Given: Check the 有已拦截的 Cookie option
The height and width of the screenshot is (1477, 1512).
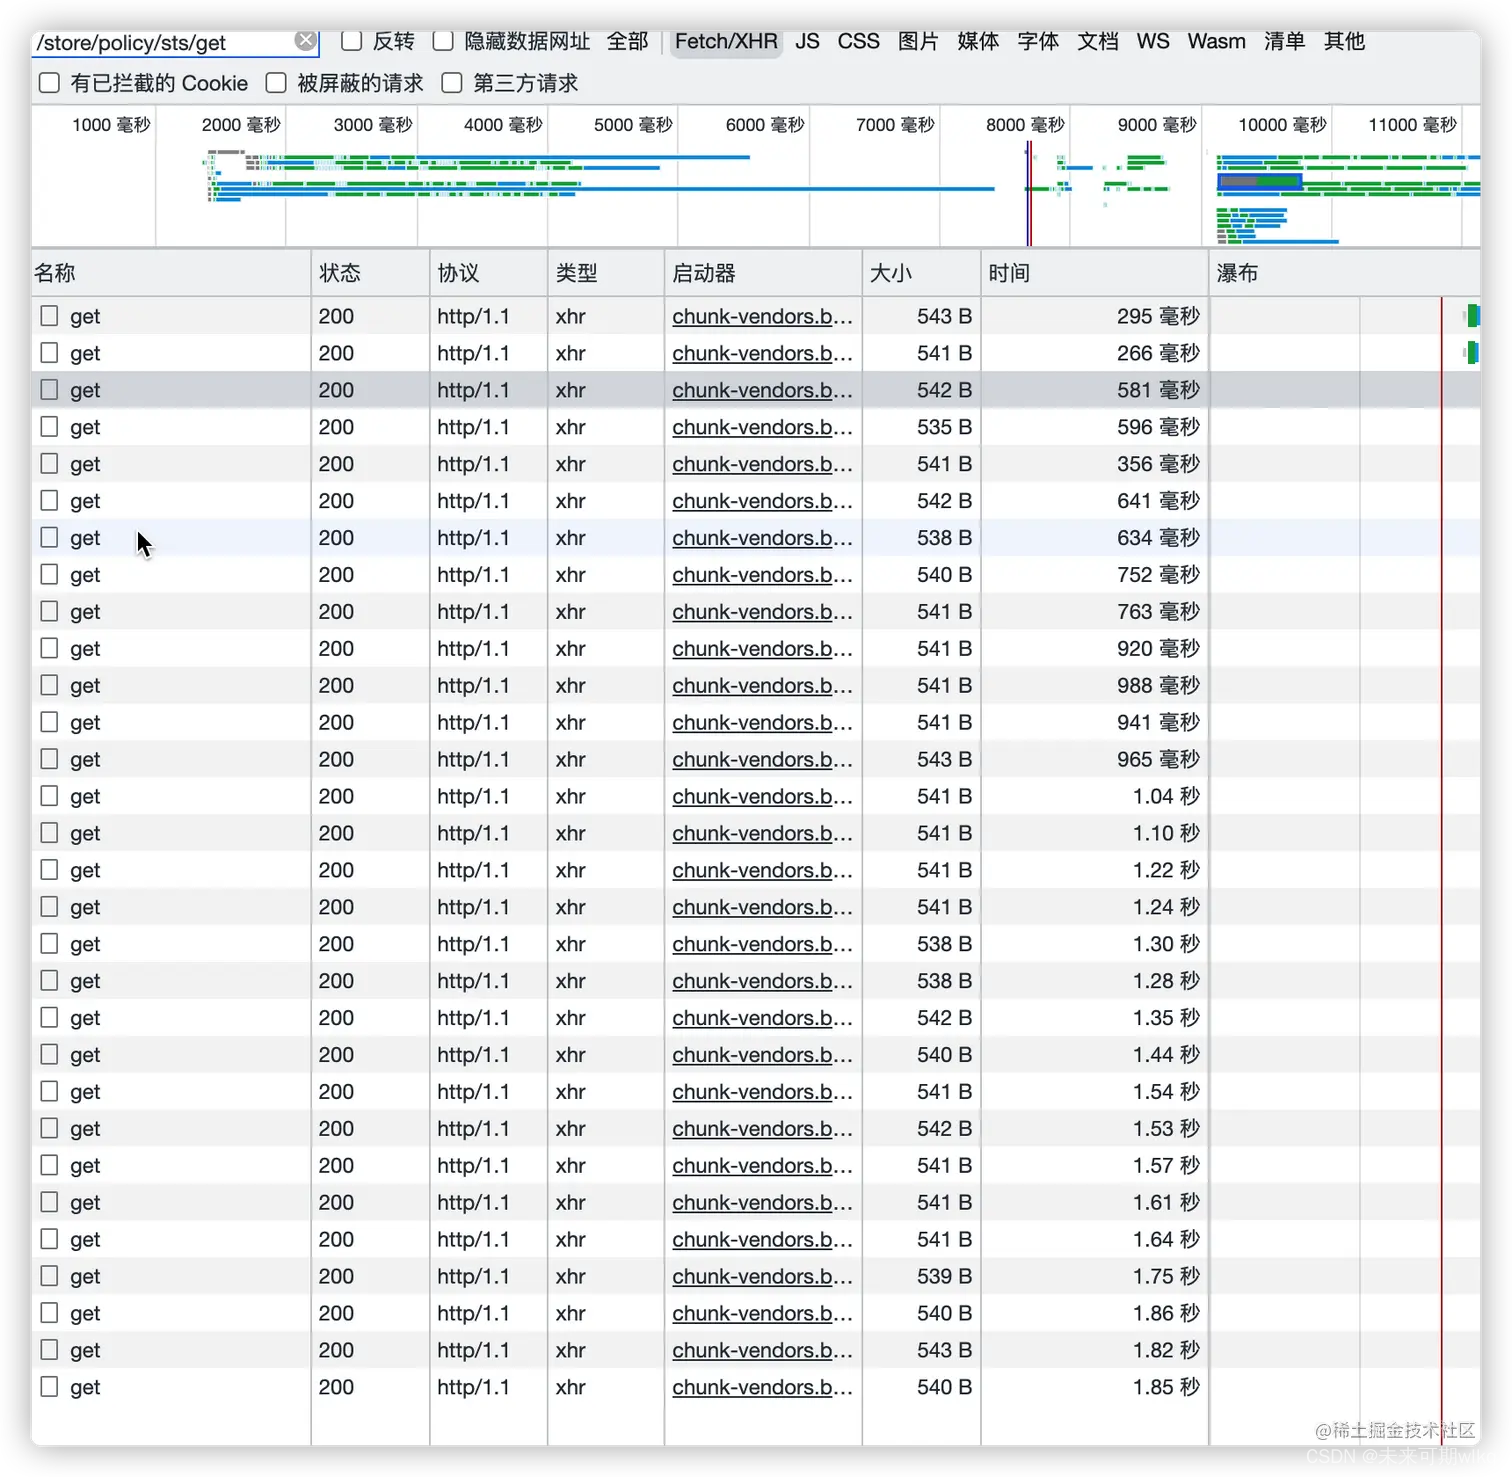Looking at the screenshot, I should click(x=49, y=83).
